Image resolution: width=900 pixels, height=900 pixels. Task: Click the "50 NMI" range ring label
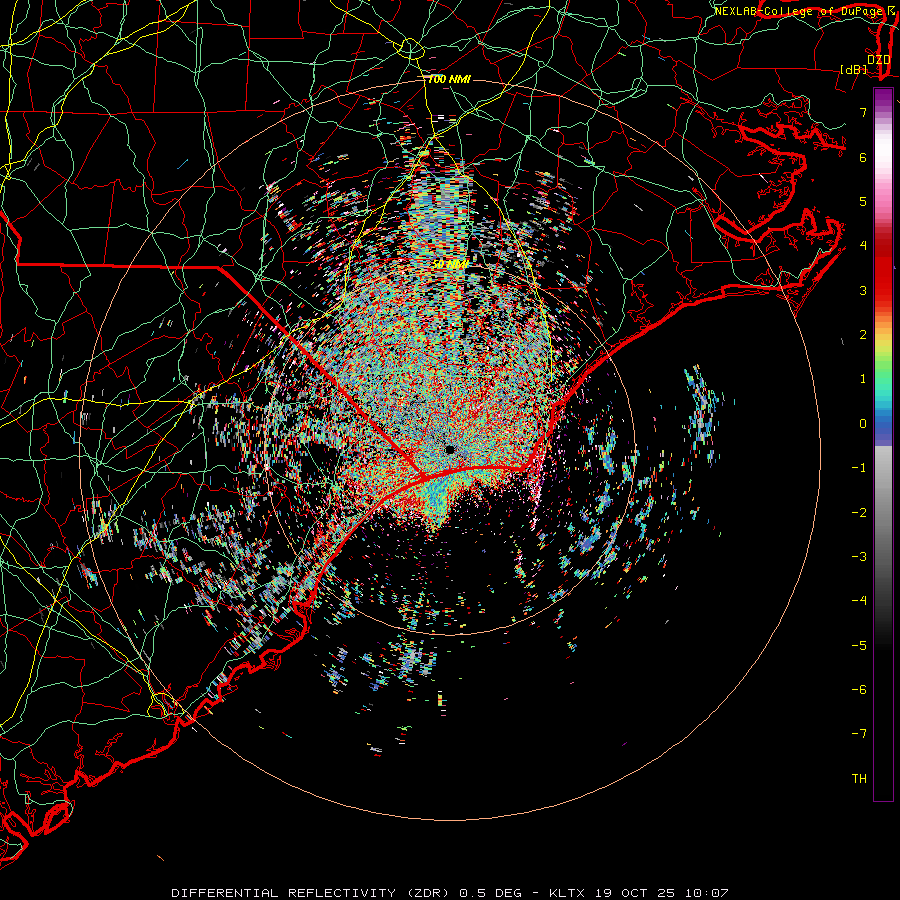450,265
